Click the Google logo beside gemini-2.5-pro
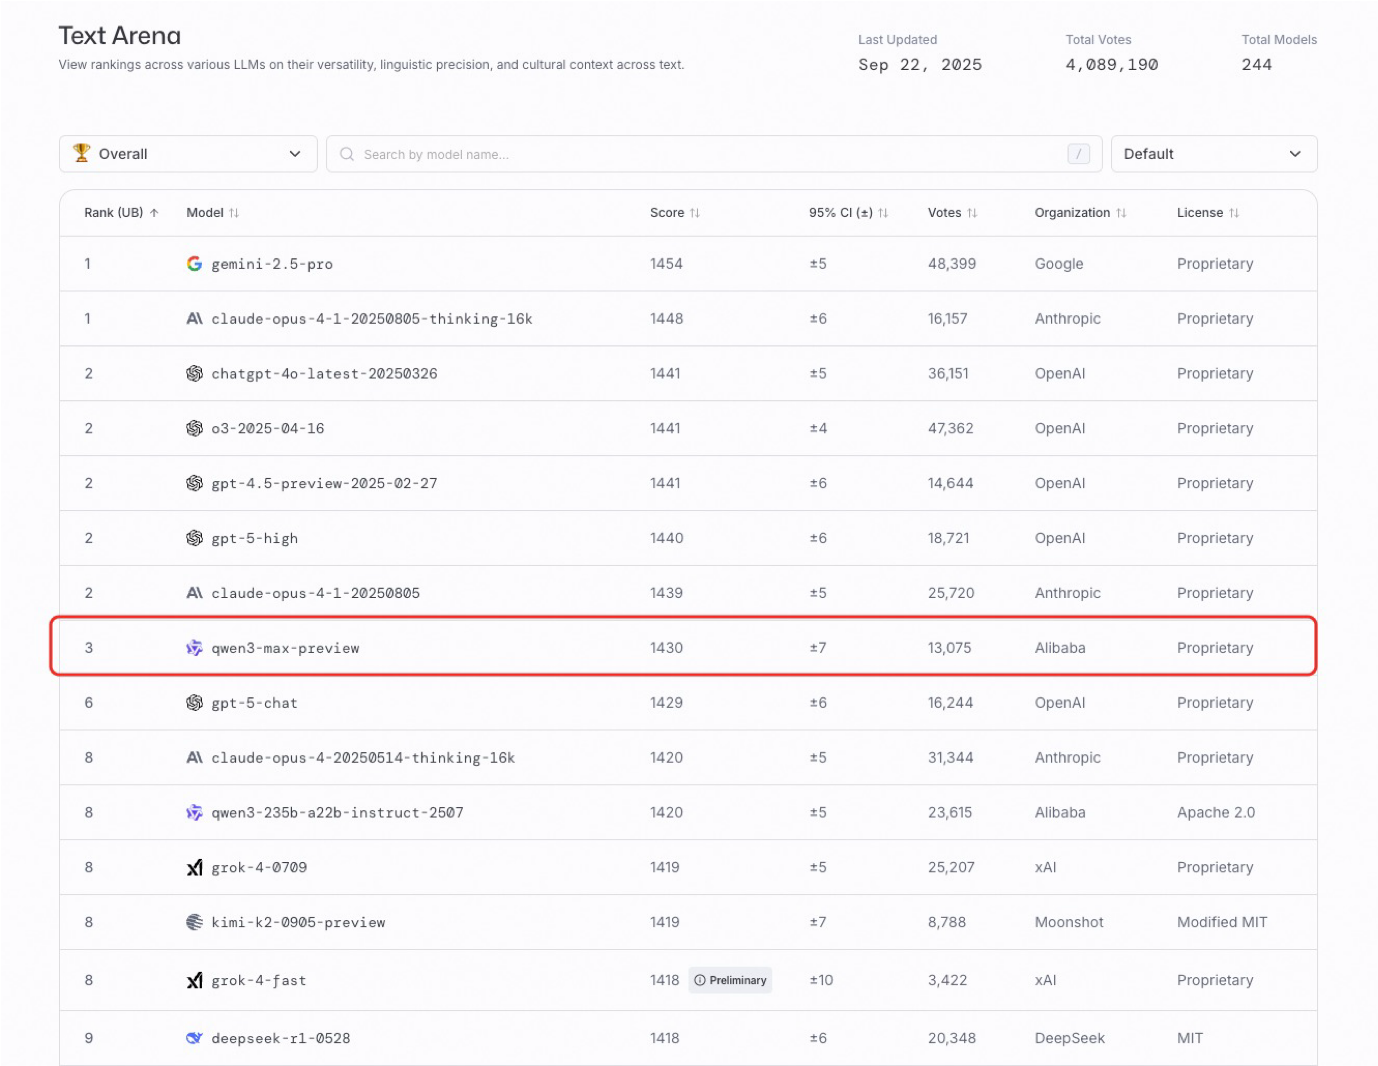 [194, 264]
